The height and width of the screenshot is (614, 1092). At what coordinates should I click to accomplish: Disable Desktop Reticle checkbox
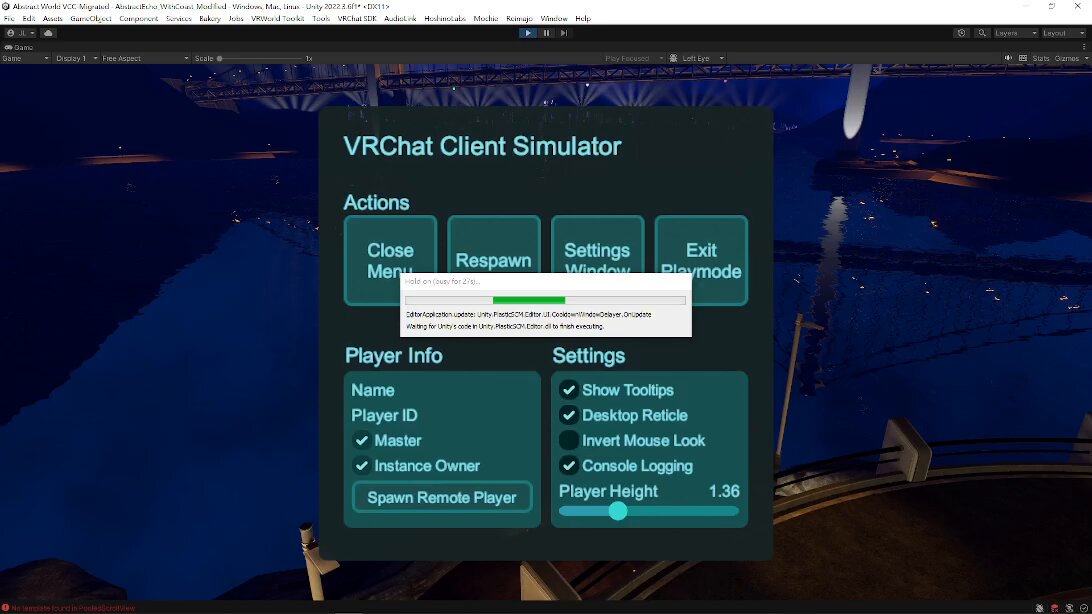[x=569, y=415]
